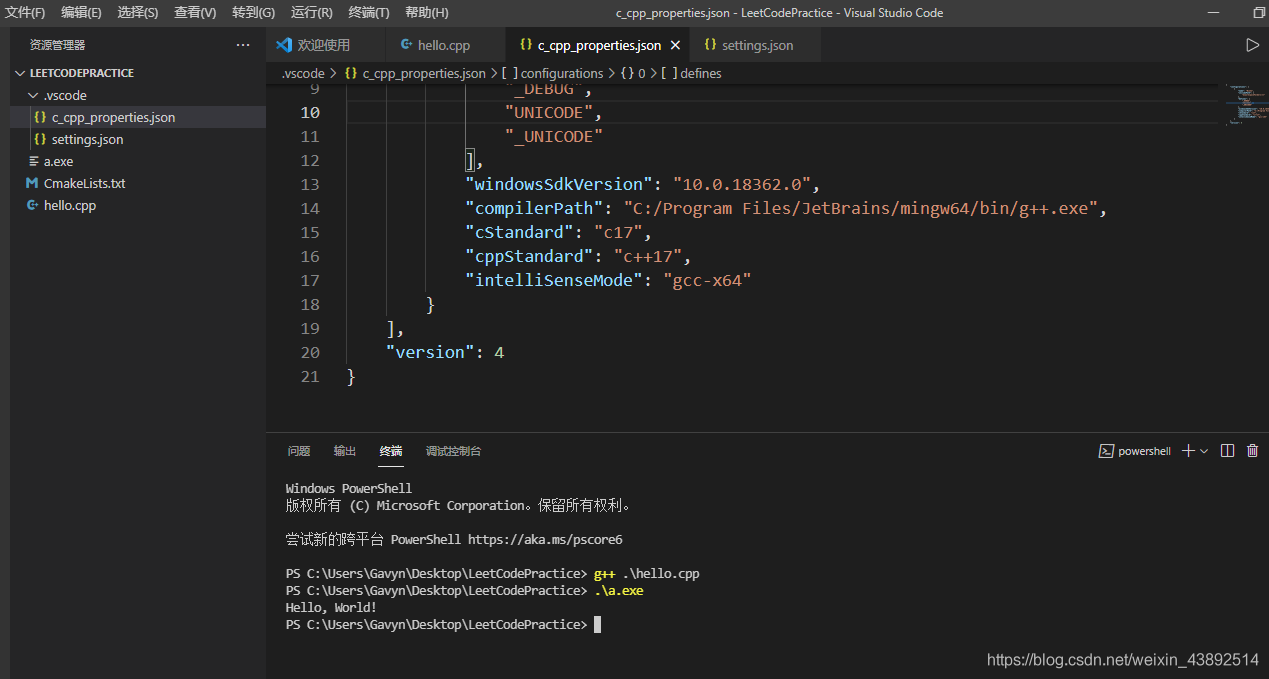Viewport: 1269px width, 679px height.
Task: Collapse the .vscode folder
Action: 65,95
